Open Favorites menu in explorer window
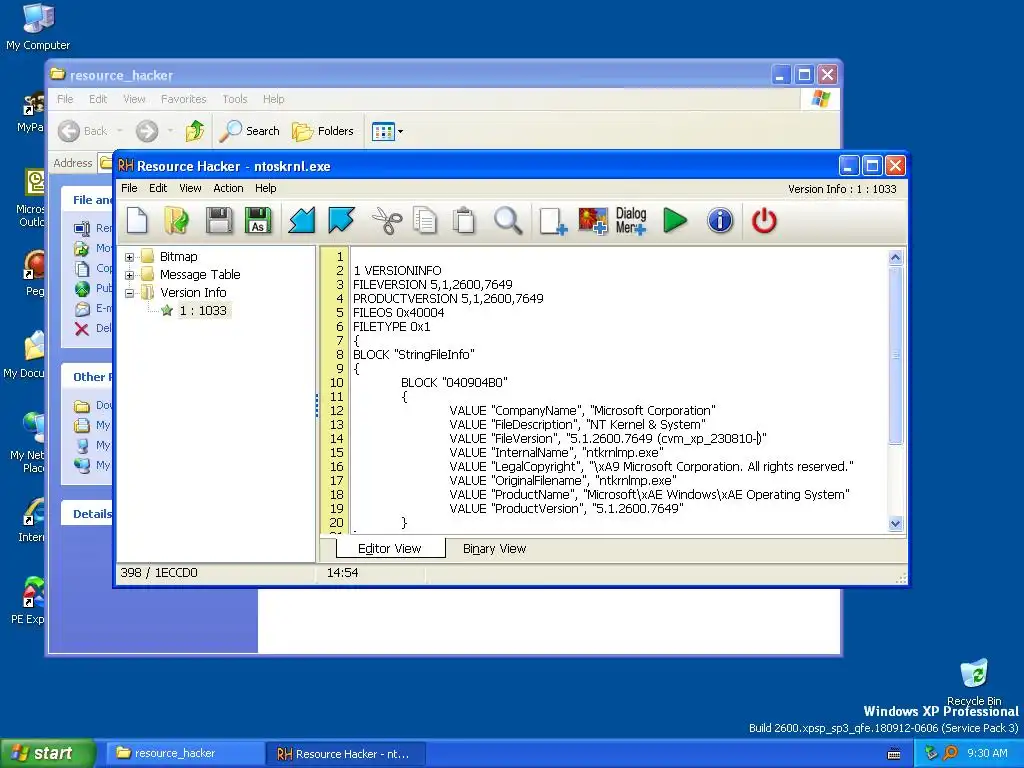The image size is (1024, 768). pyautogui.click(x=184, y=99)
